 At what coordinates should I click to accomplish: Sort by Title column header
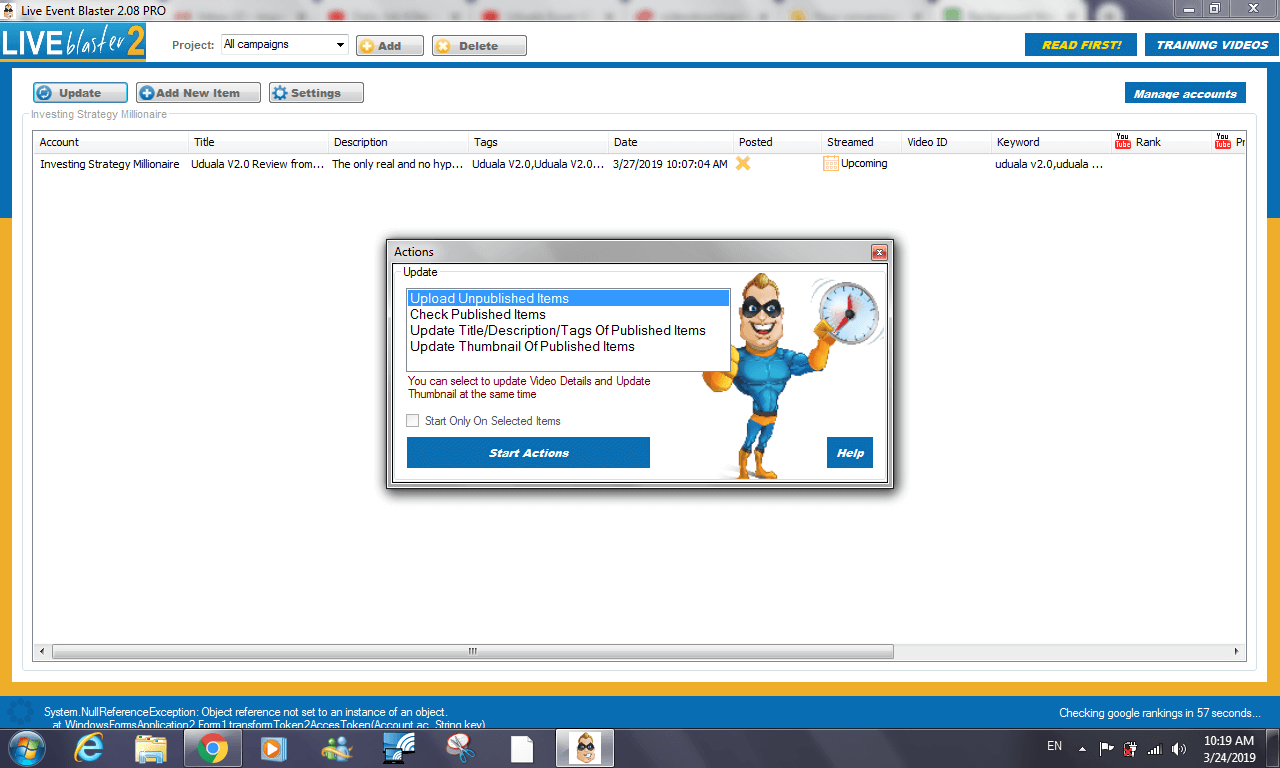259,142
